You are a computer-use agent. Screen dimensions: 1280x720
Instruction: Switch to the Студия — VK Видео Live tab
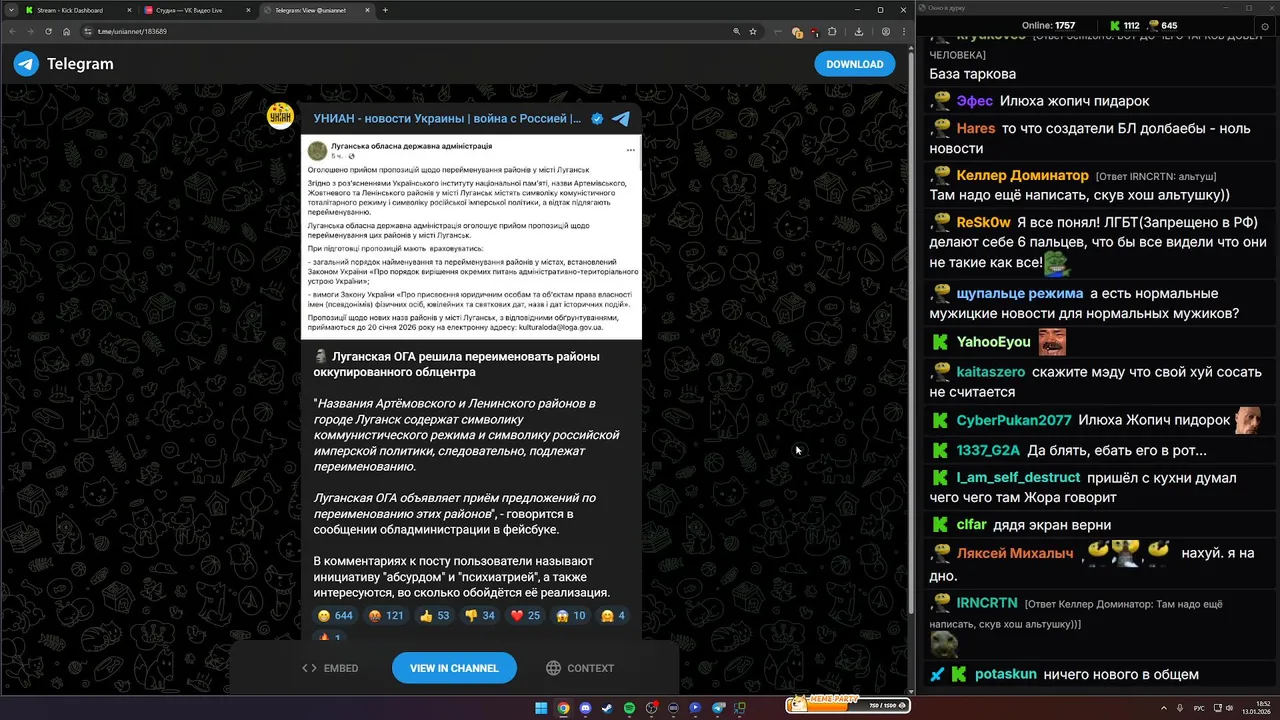pyautogui.click(x=195, y=10)
